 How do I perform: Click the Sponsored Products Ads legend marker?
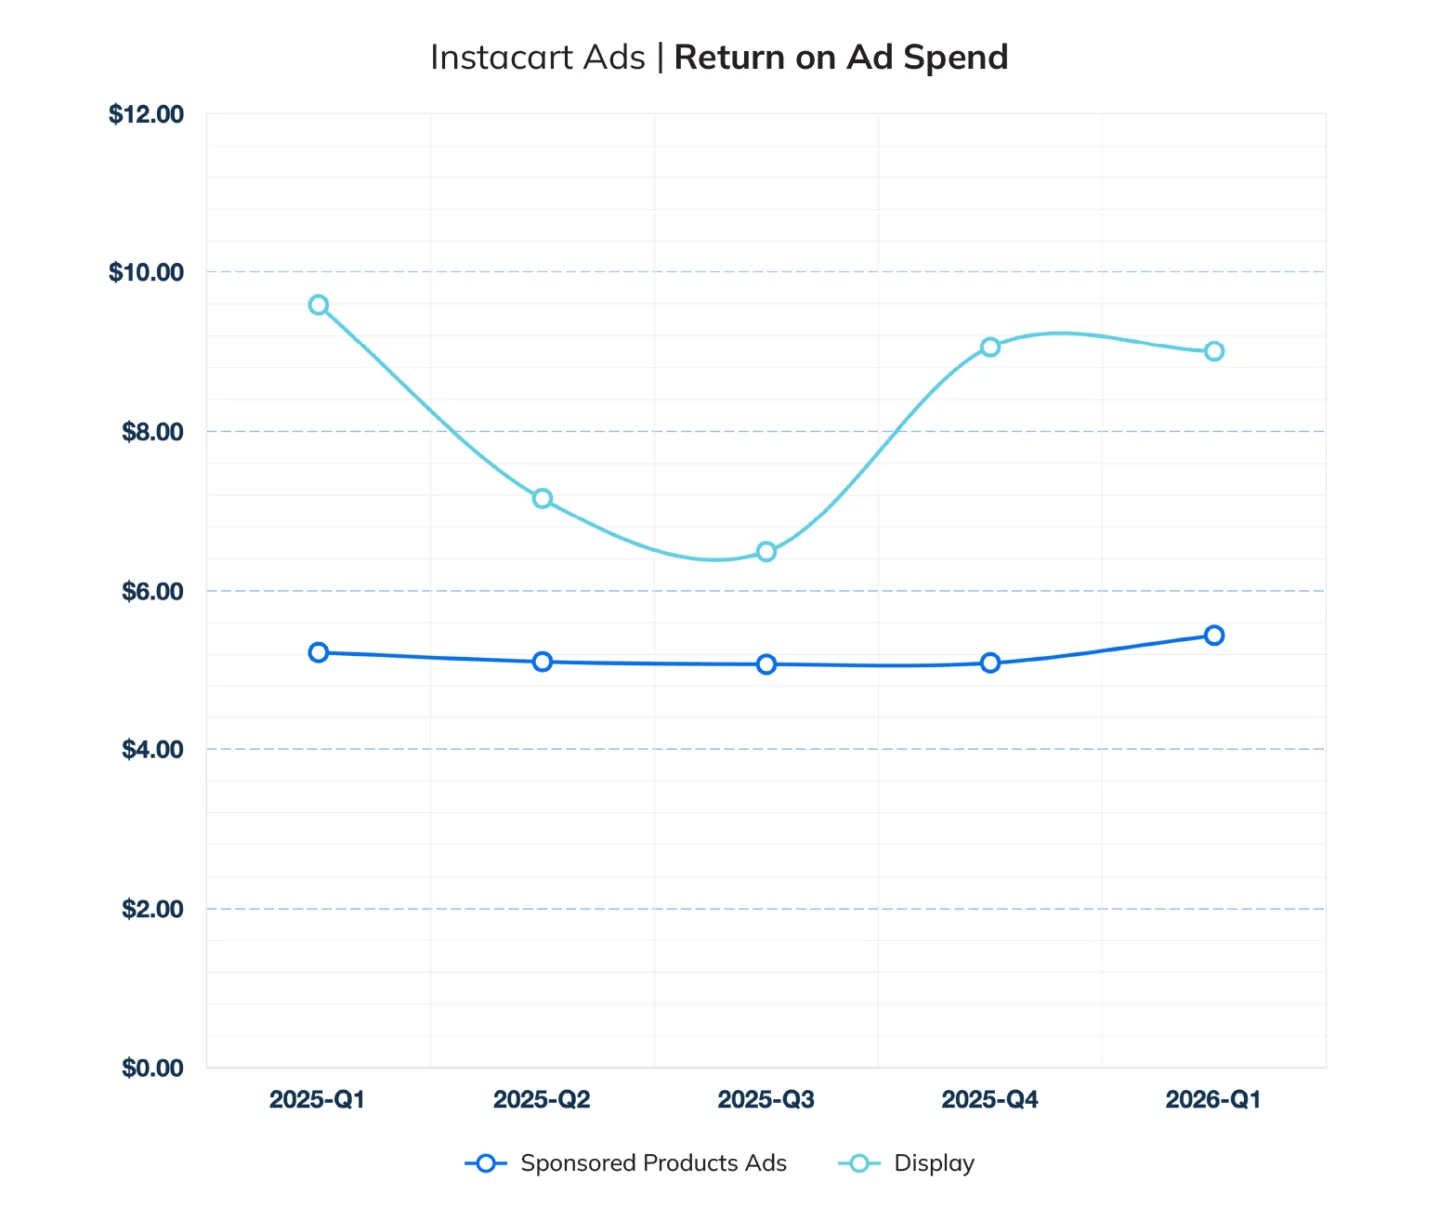pyautogui.click(x=486, y=1163)
